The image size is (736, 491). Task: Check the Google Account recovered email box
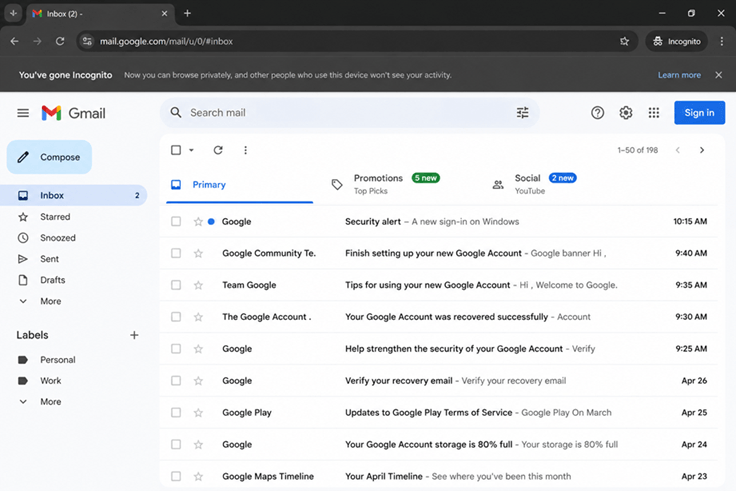[x=176, y=317]
